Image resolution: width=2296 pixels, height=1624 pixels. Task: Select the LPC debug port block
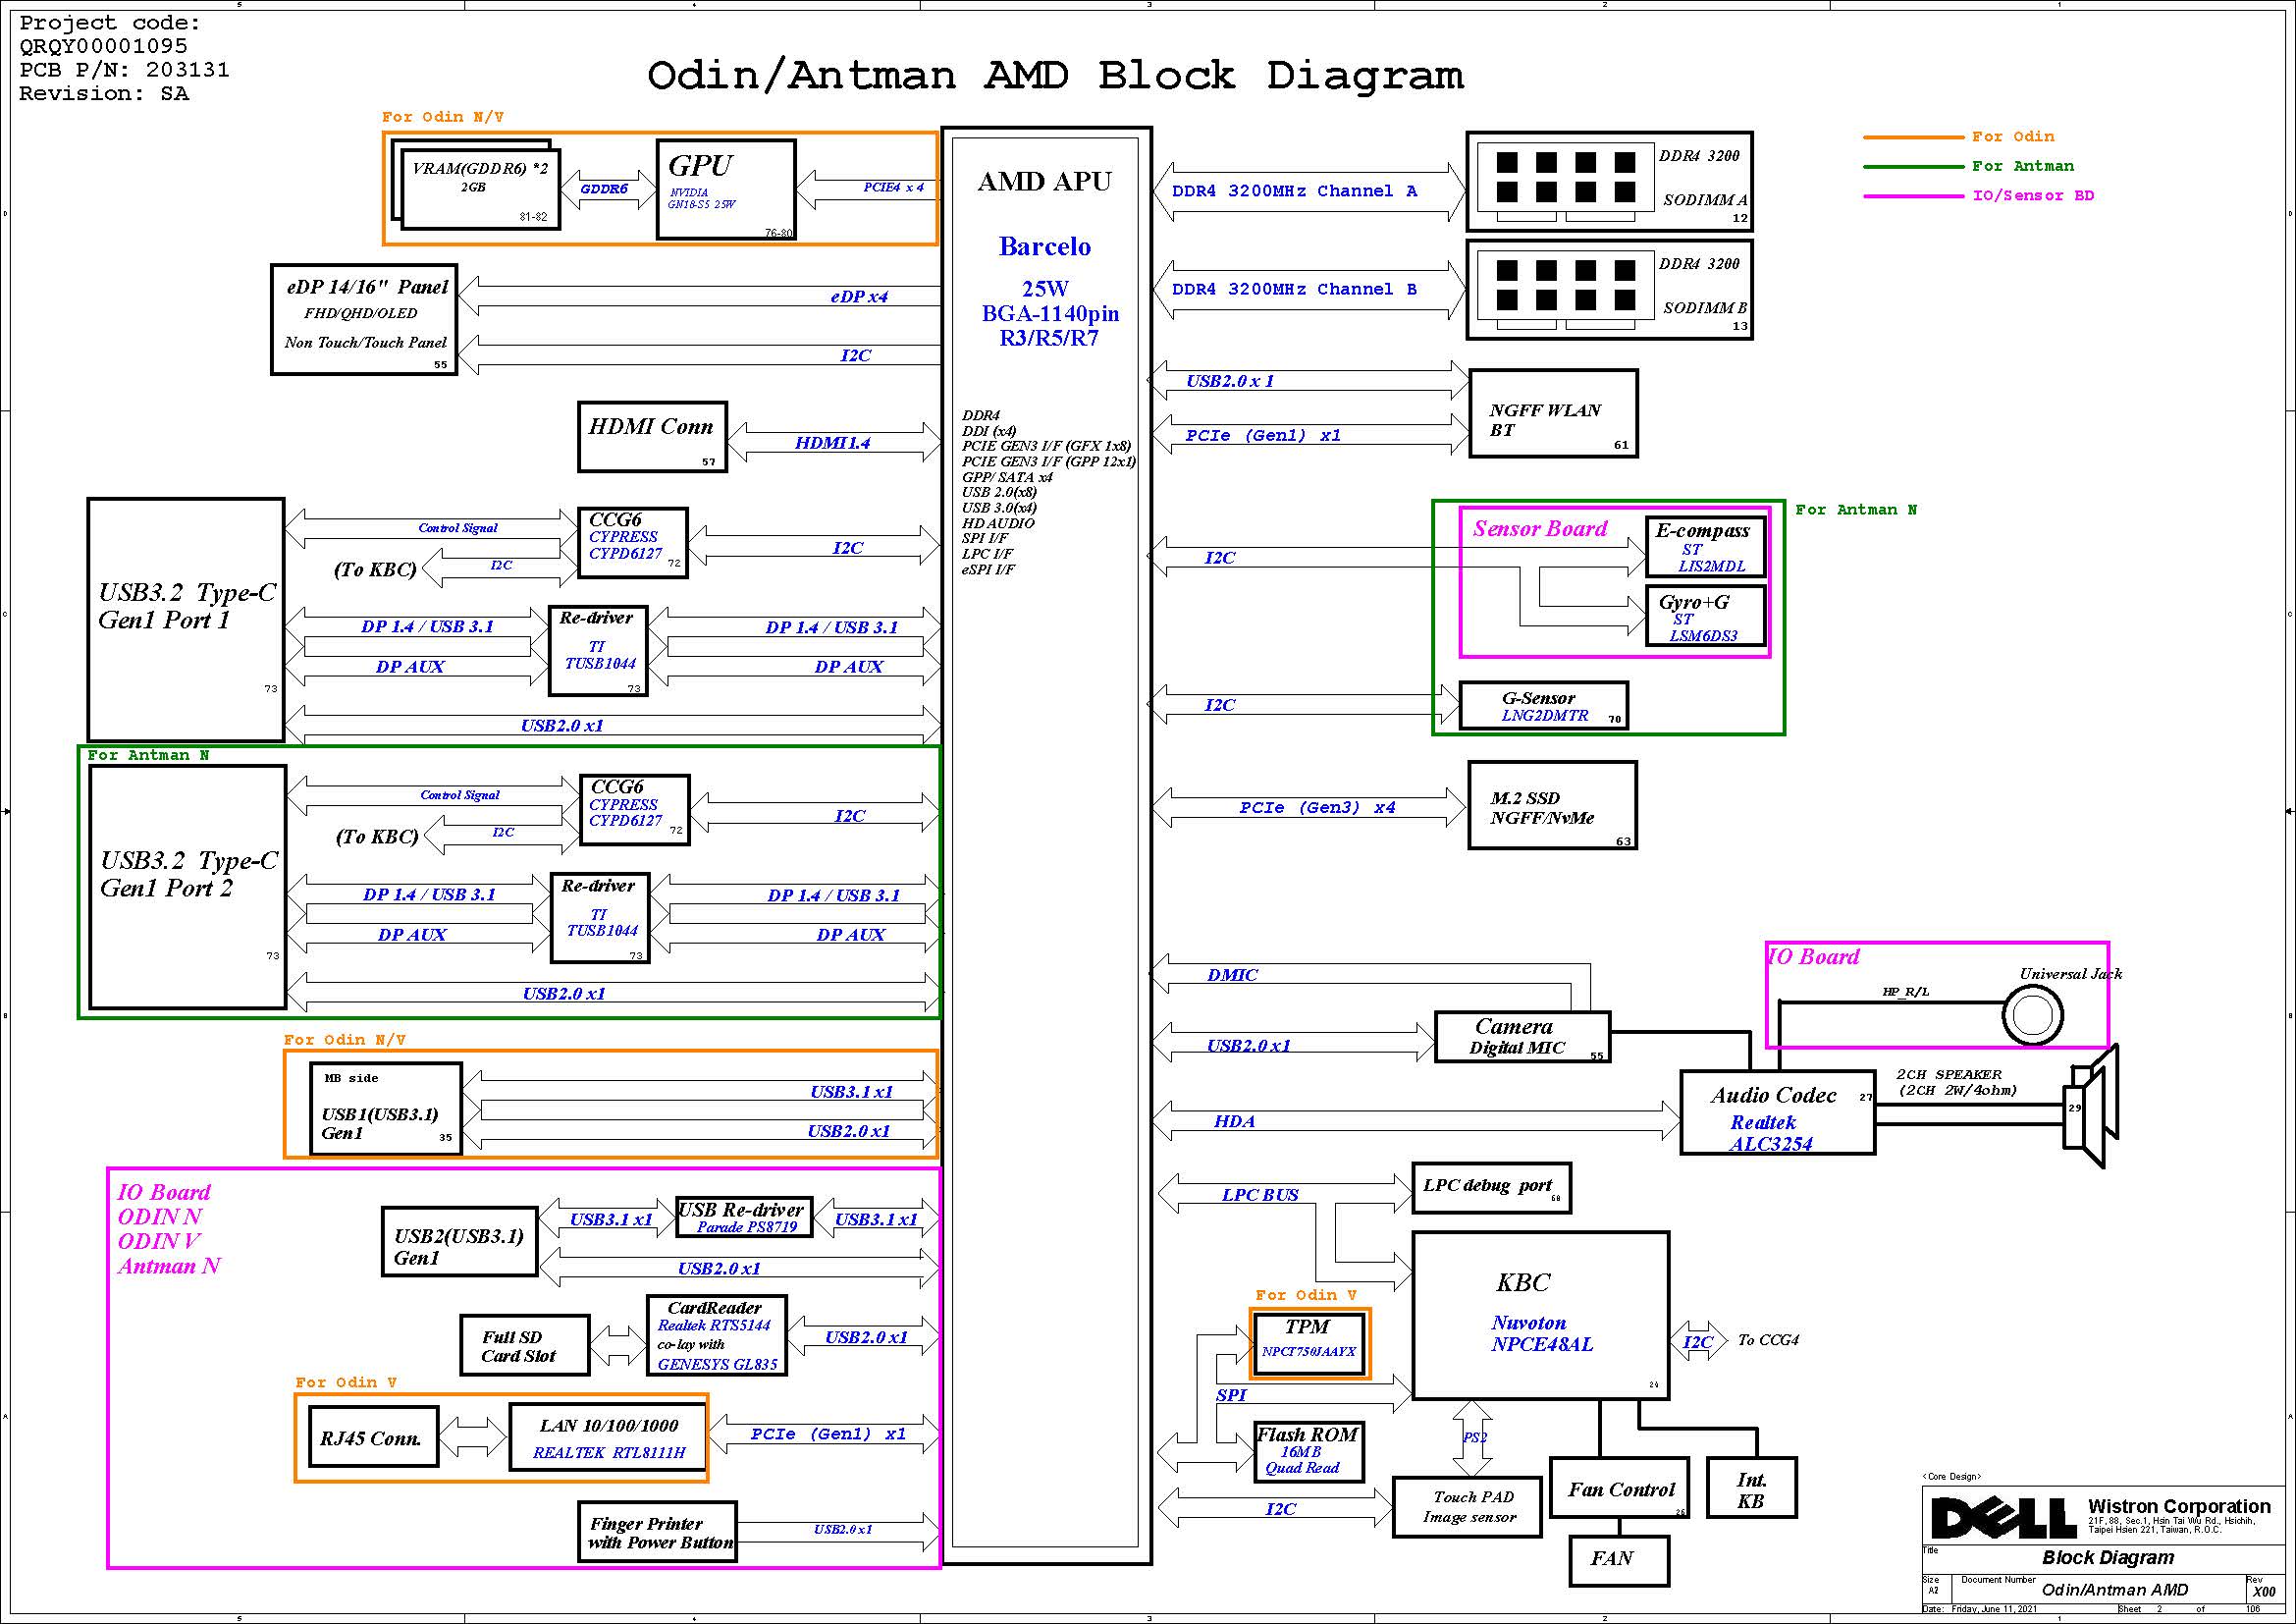[x=1491, y=1188]
